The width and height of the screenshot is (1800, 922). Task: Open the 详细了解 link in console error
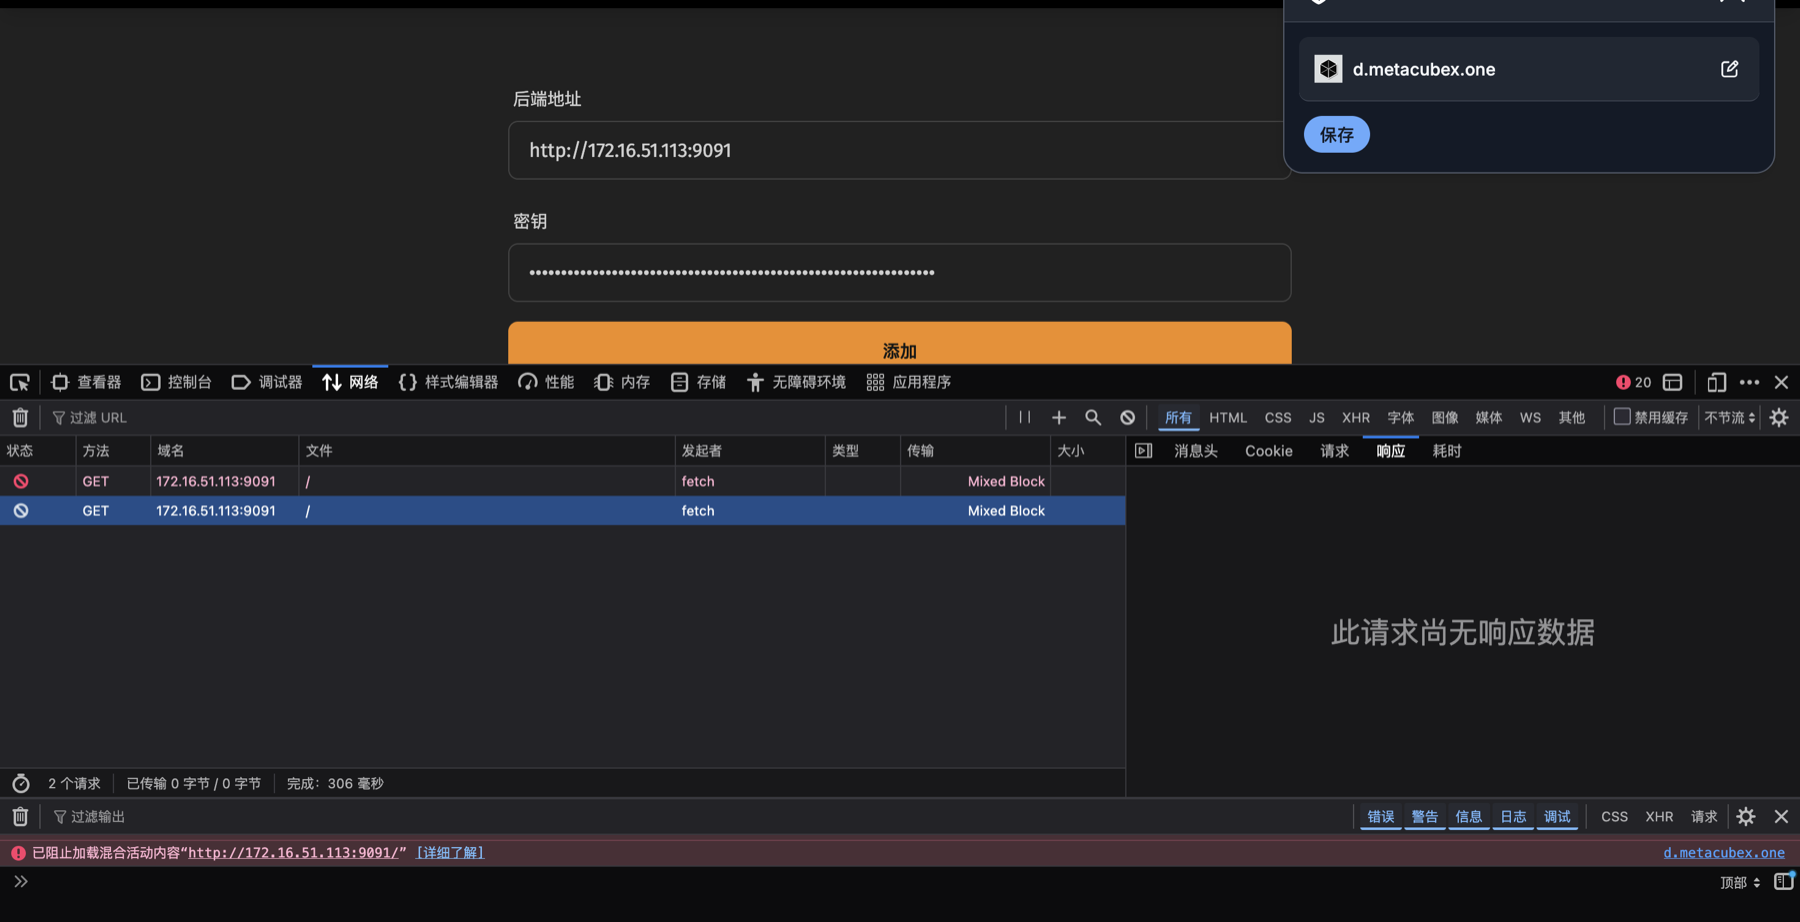point(450,853)
